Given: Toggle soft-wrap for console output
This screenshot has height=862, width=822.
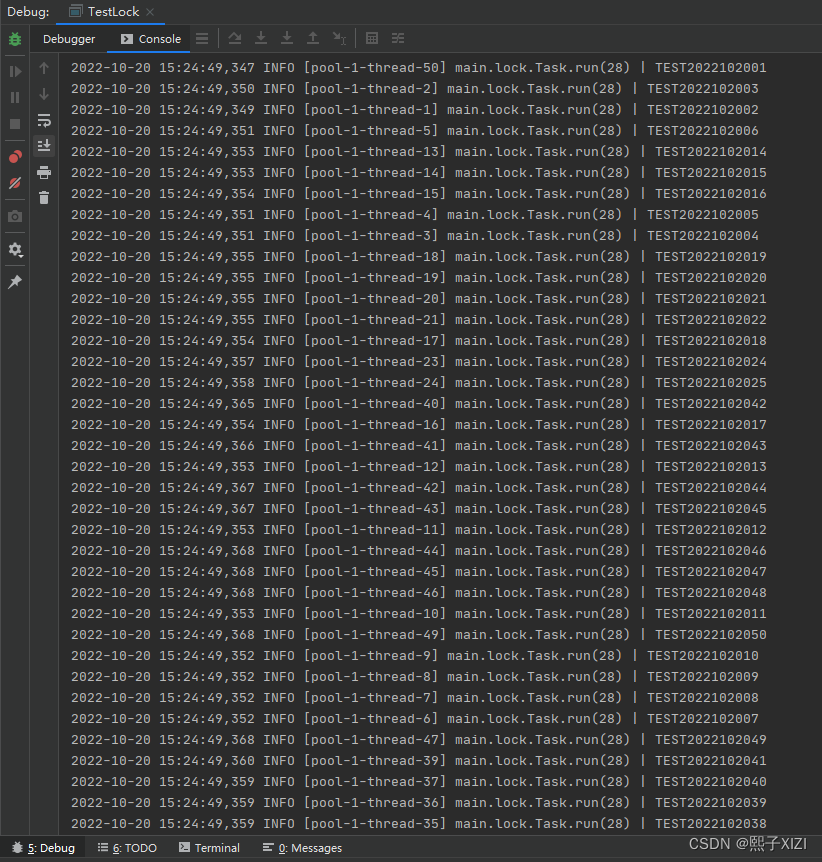Looking at the screenshot, I should 44,120.
